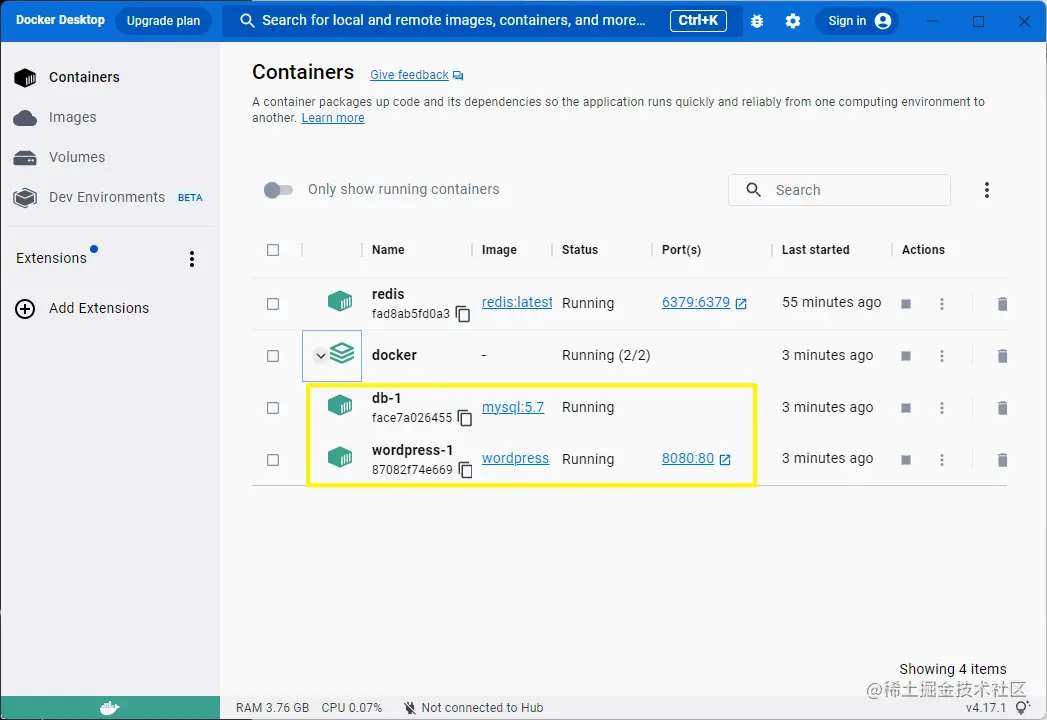Open the Volumes section
The height and width of the screenshot is (720, 1047).
76,157
